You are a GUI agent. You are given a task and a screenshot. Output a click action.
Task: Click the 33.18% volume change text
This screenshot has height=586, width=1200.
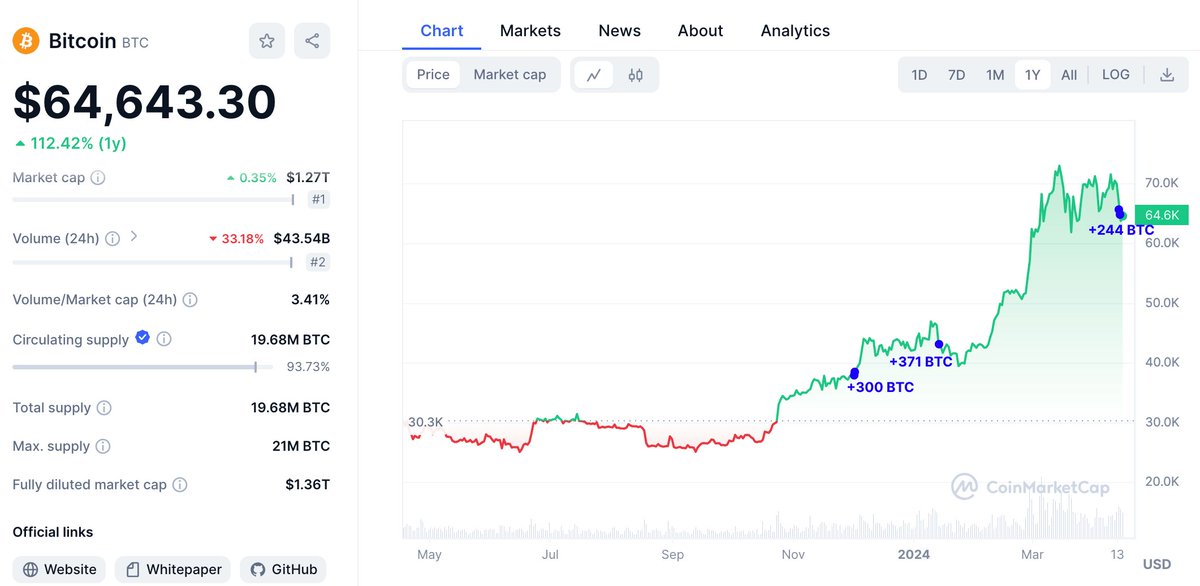(x=236, y=239)
